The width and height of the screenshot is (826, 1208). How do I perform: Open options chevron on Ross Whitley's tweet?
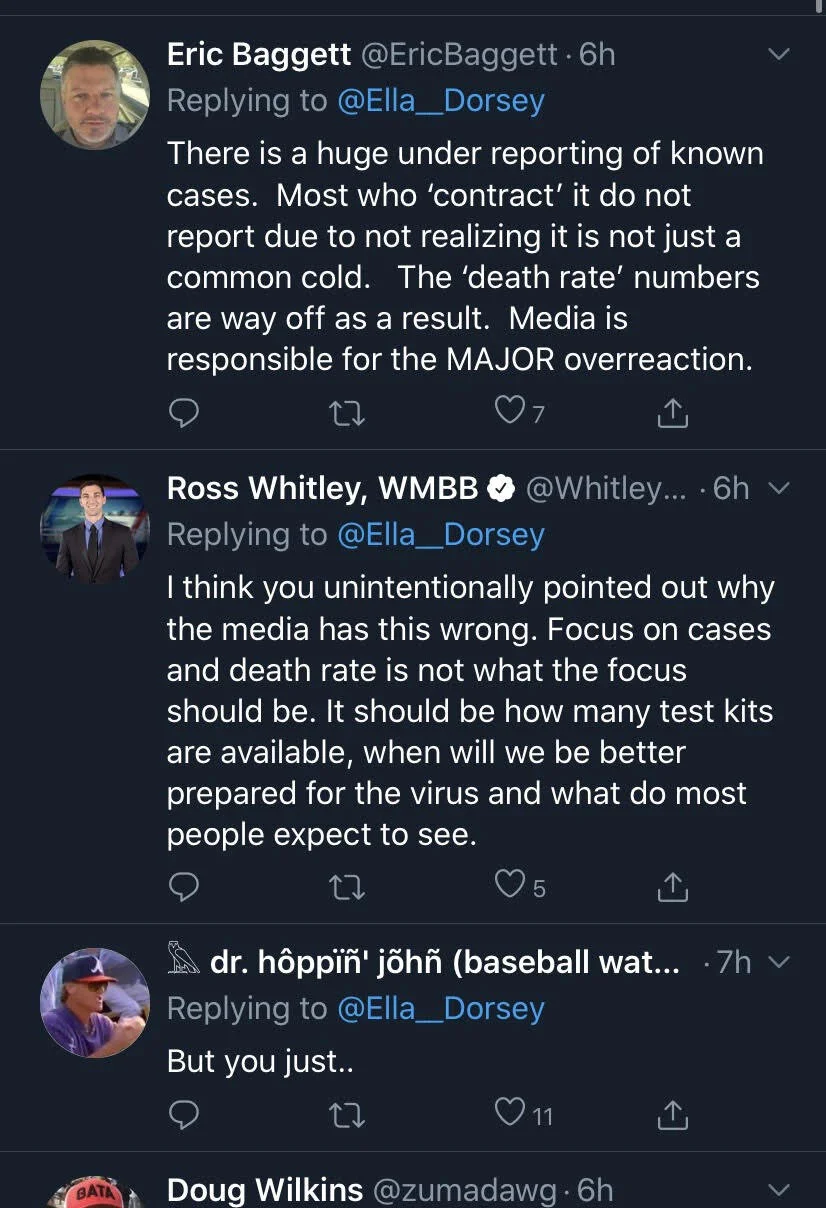point(778,488)
